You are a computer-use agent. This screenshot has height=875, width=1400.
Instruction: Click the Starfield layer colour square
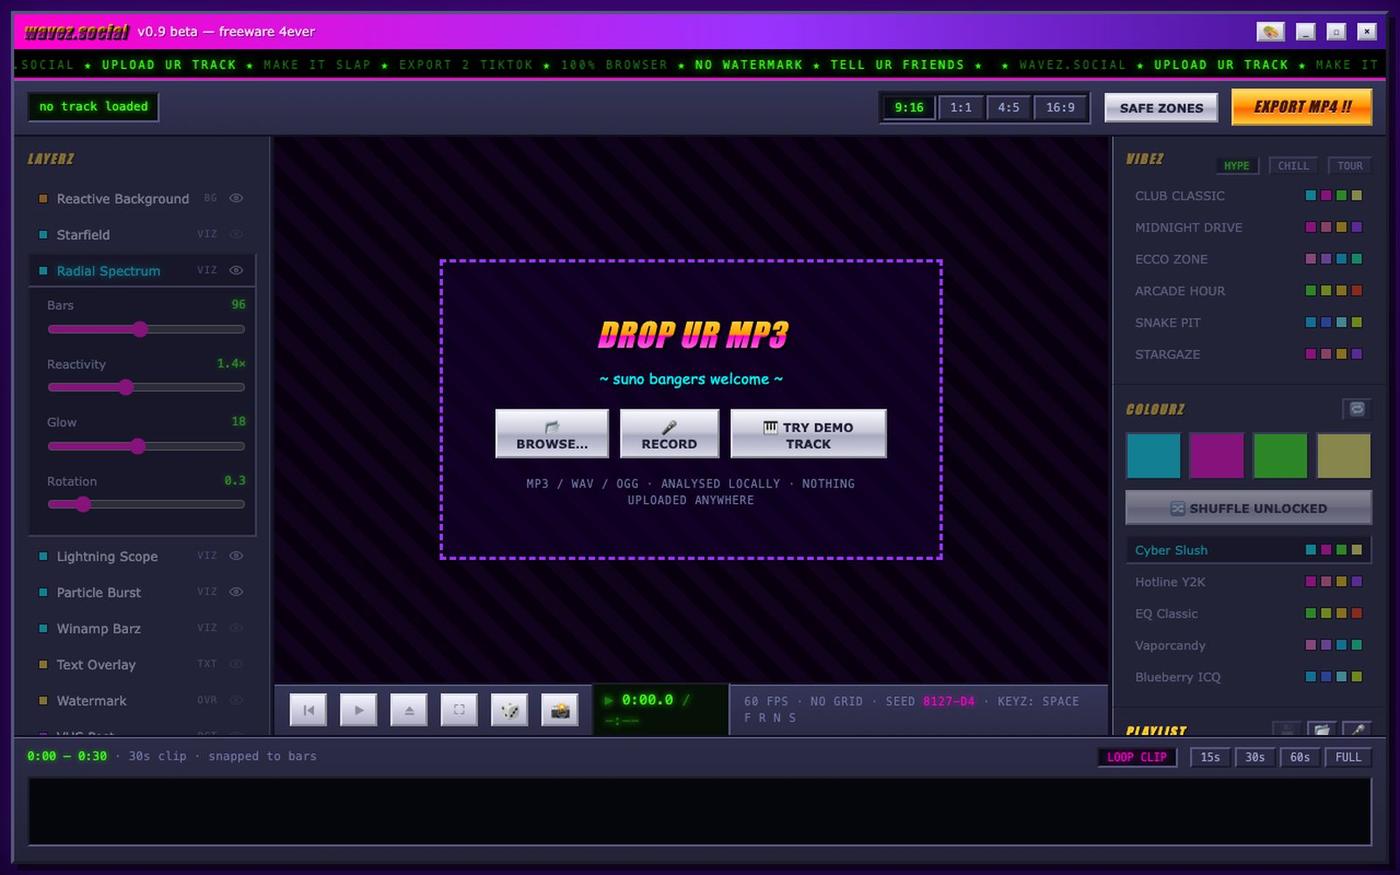click(x=43, y=235)
